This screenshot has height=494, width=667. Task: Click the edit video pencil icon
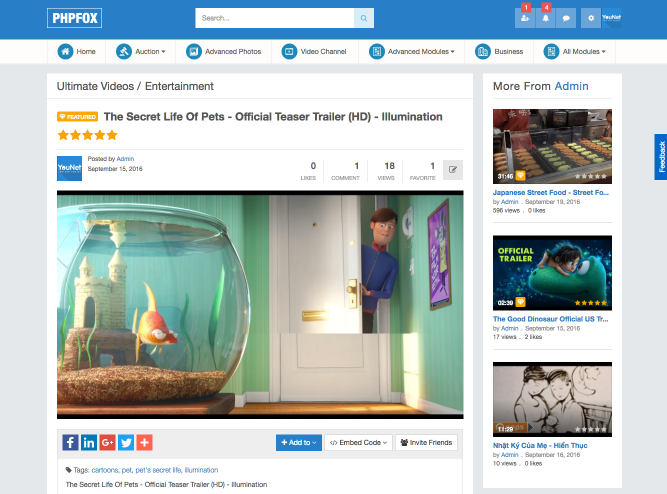(453, 170)
